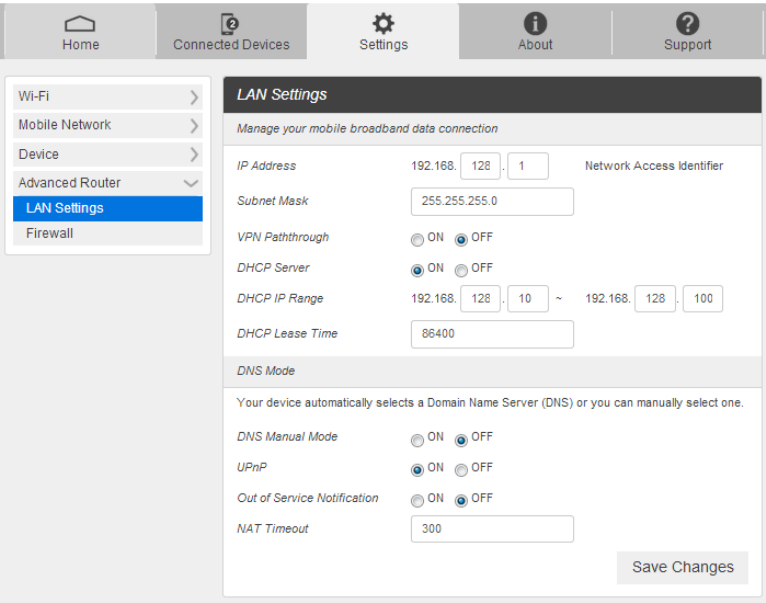The width and height of the screenshot is (766, 603).
Task: Click the Support question mark icon
Action: [x=687, y=24]
